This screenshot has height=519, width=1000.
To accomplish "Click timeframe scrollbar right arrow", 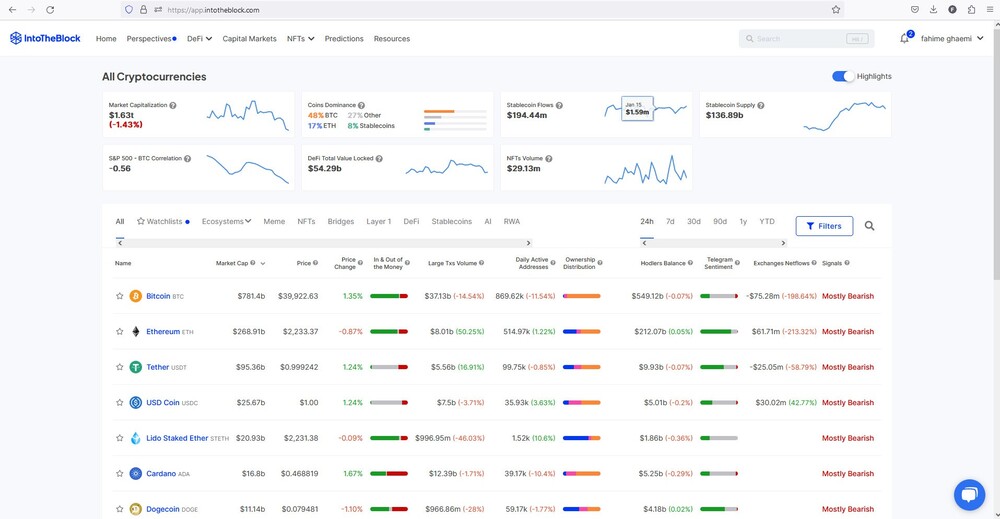I will pyautogui.click(x=783, y=243).
